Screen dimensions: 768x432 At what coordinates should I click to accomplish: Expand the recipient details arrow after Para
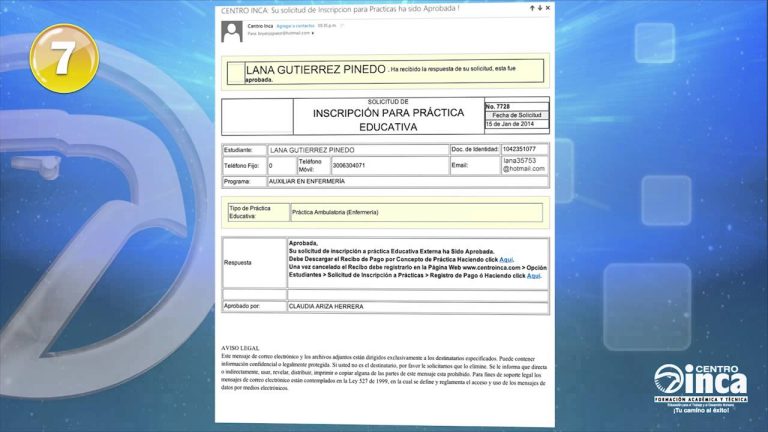click(313, 33)
